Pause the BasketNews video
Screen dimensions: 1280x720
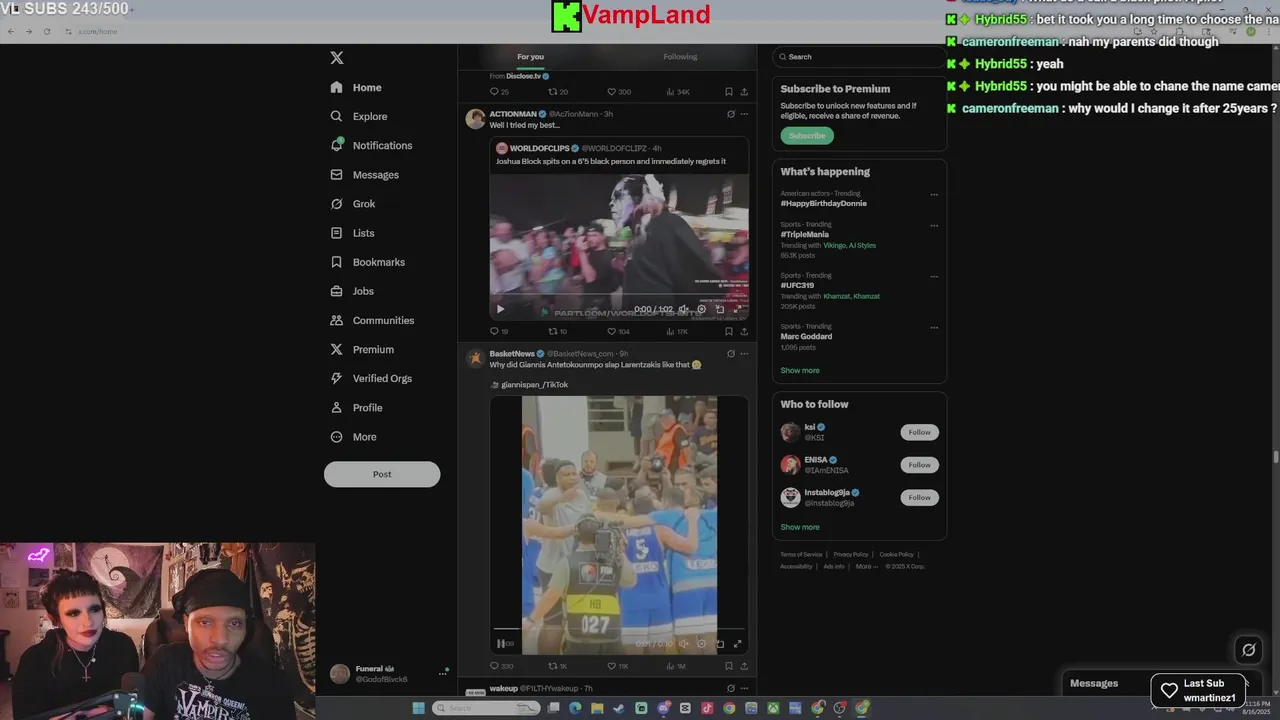point(501,644)
